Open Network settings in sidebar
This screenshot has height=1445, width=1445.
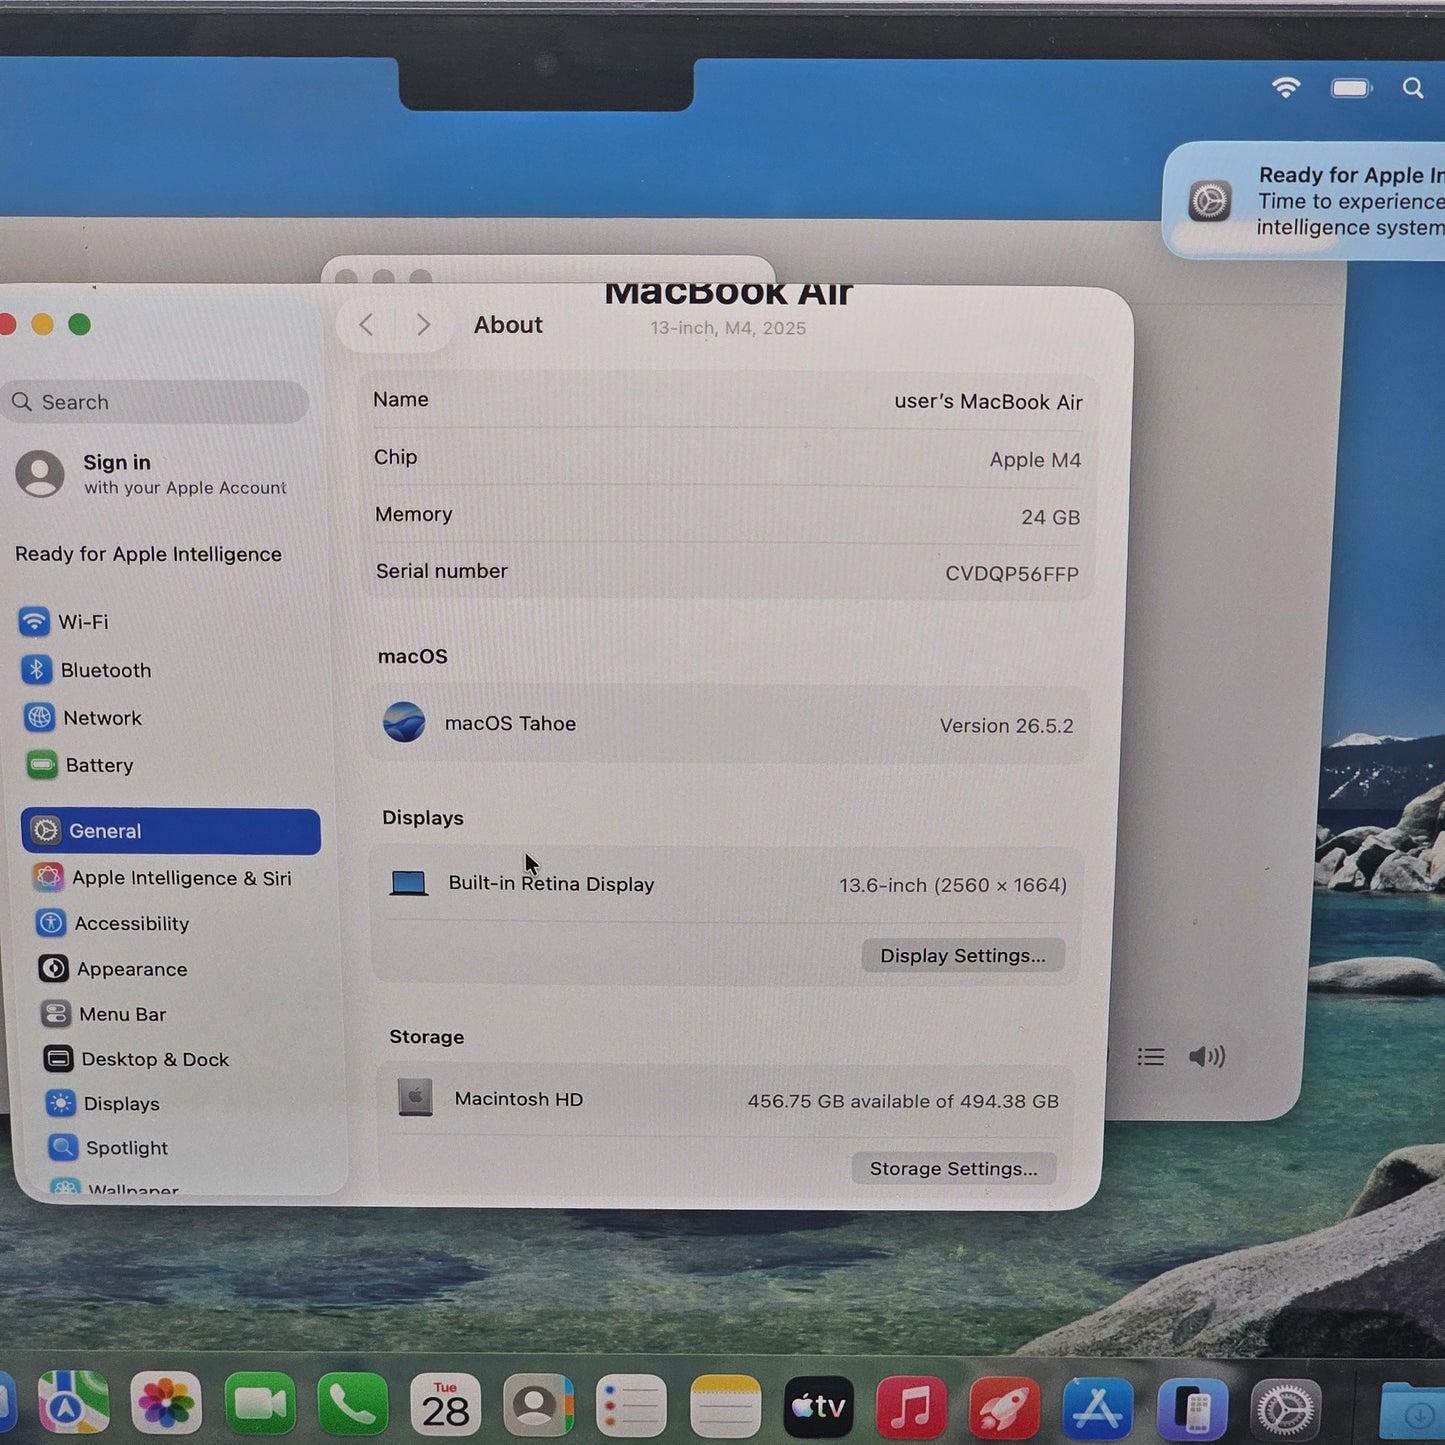point(82,718)
